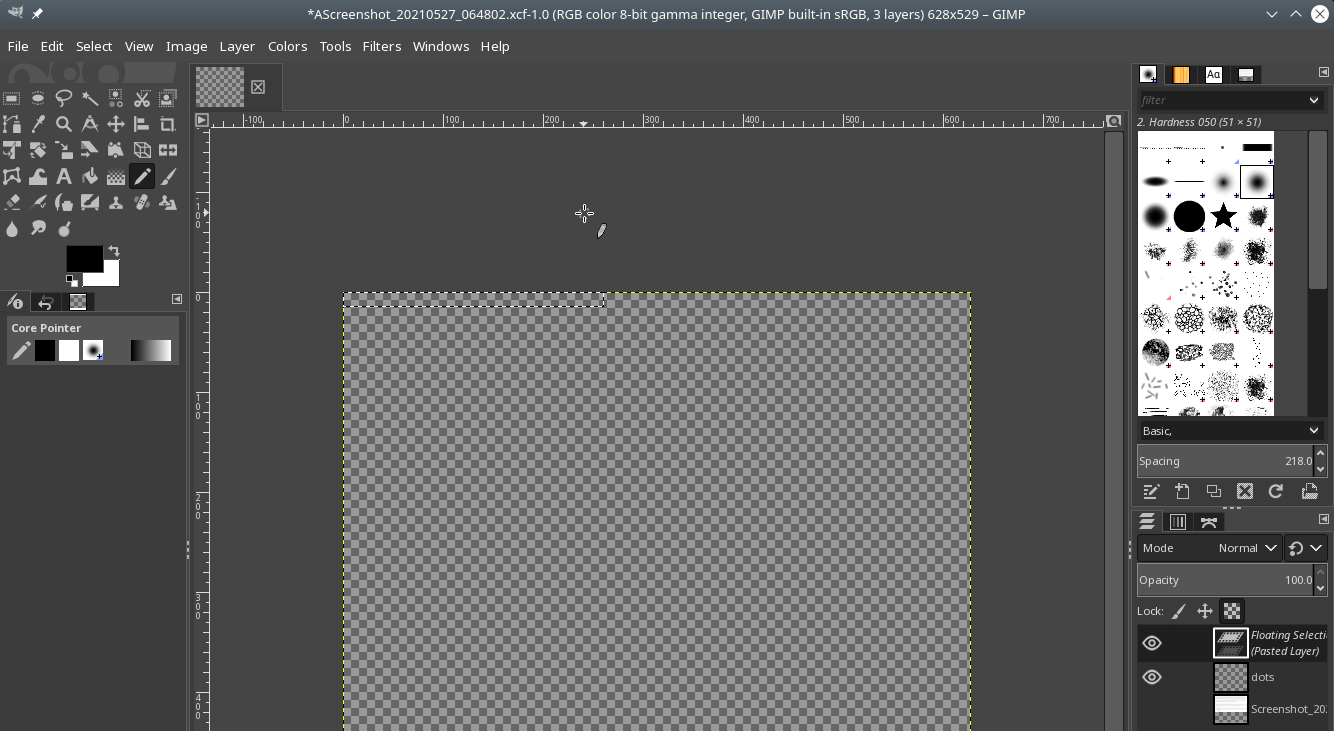Viewport: 1334px width, 731px height.
Task: Open the Filters menu
Action: click(x=382, y=46)
